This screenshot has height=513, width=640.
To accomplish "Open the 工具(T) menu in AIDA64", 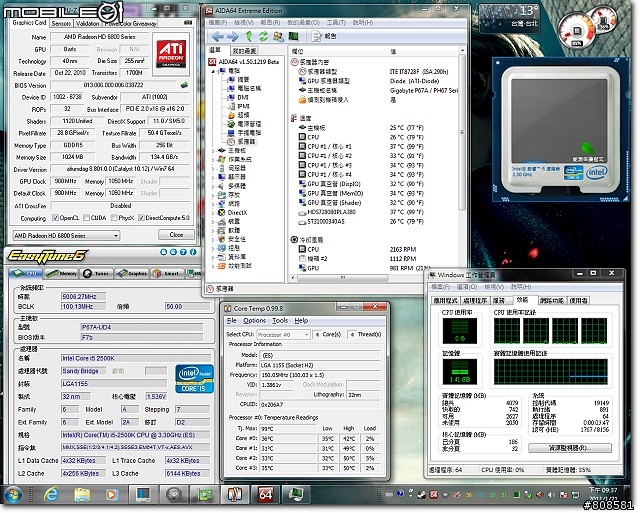I will coord(336,22).
